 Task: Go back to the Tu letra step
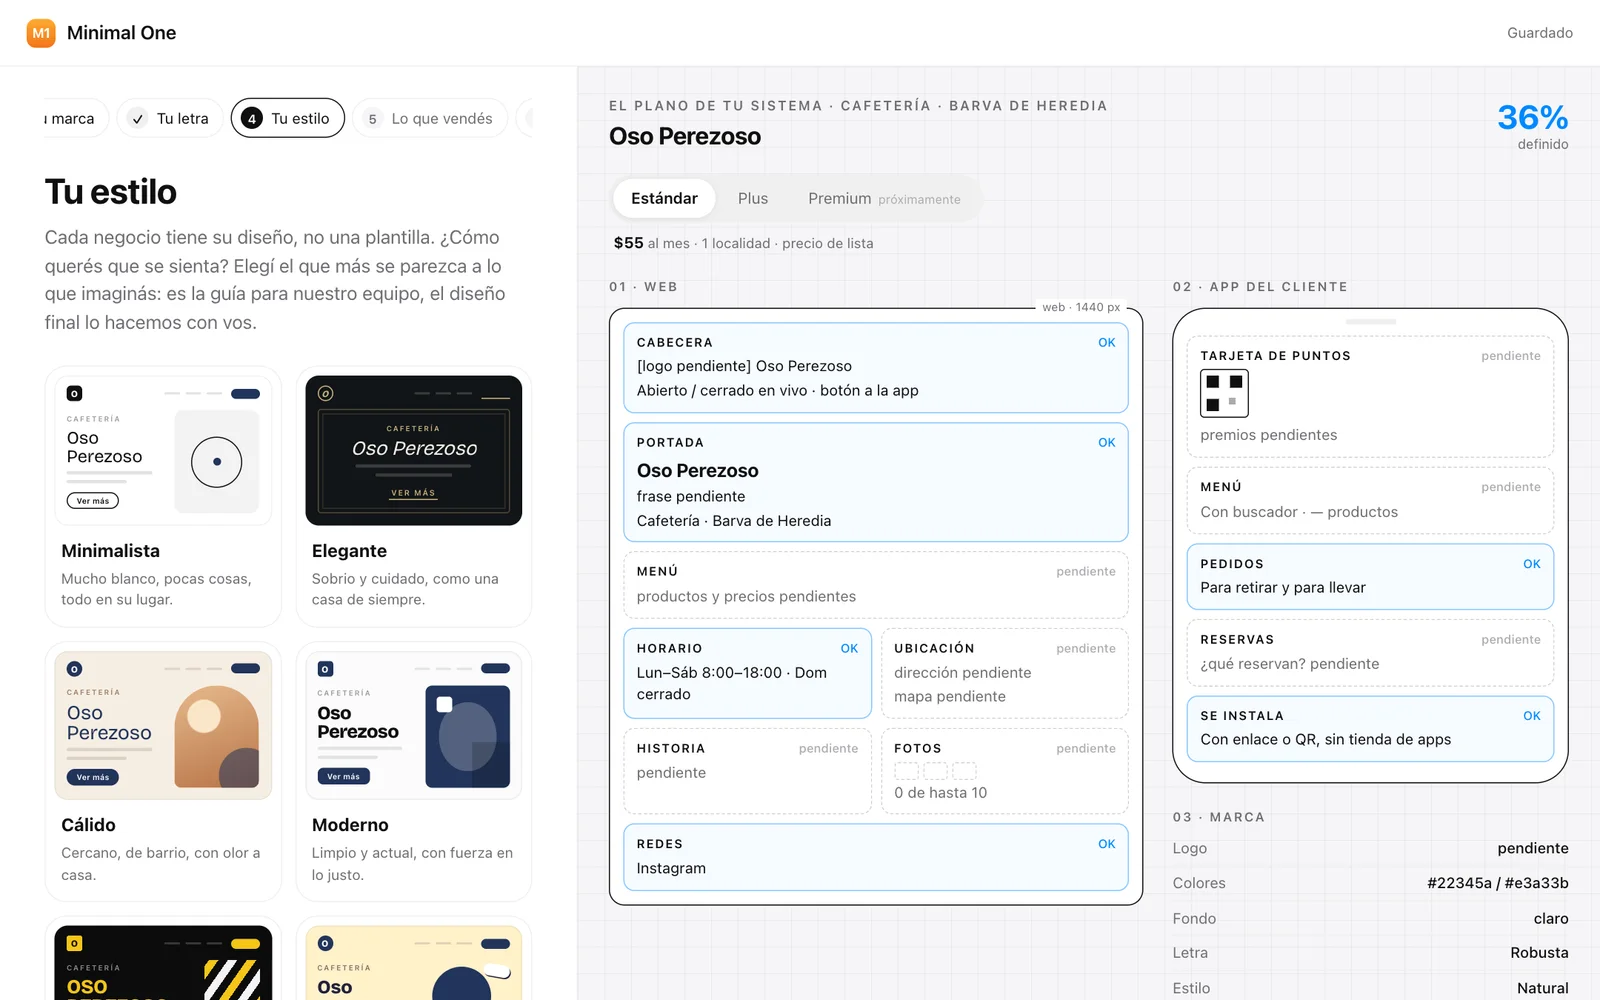pos(170,118)
